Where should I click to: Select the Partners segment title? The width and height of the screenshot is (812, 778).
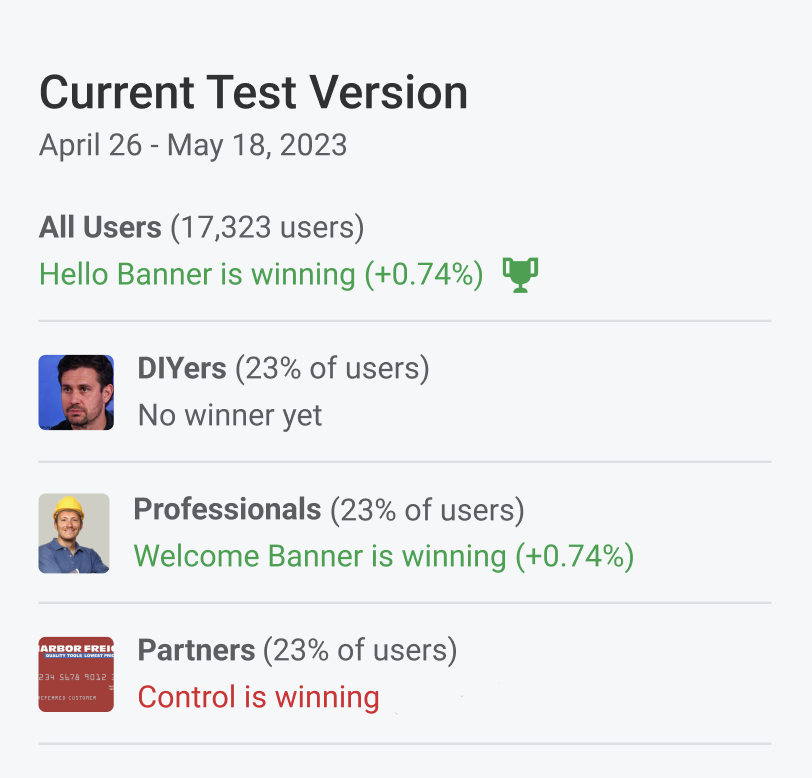(x=196, y=650)
